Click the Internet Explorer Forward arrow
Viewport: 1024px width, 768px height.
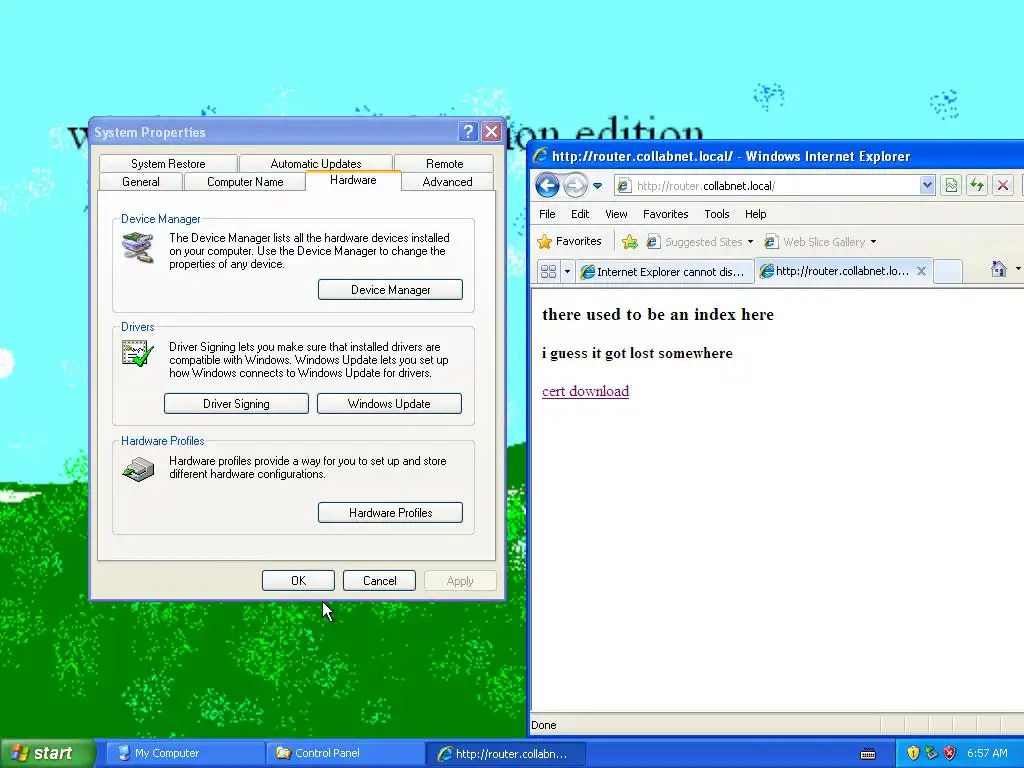click(575, 185)
